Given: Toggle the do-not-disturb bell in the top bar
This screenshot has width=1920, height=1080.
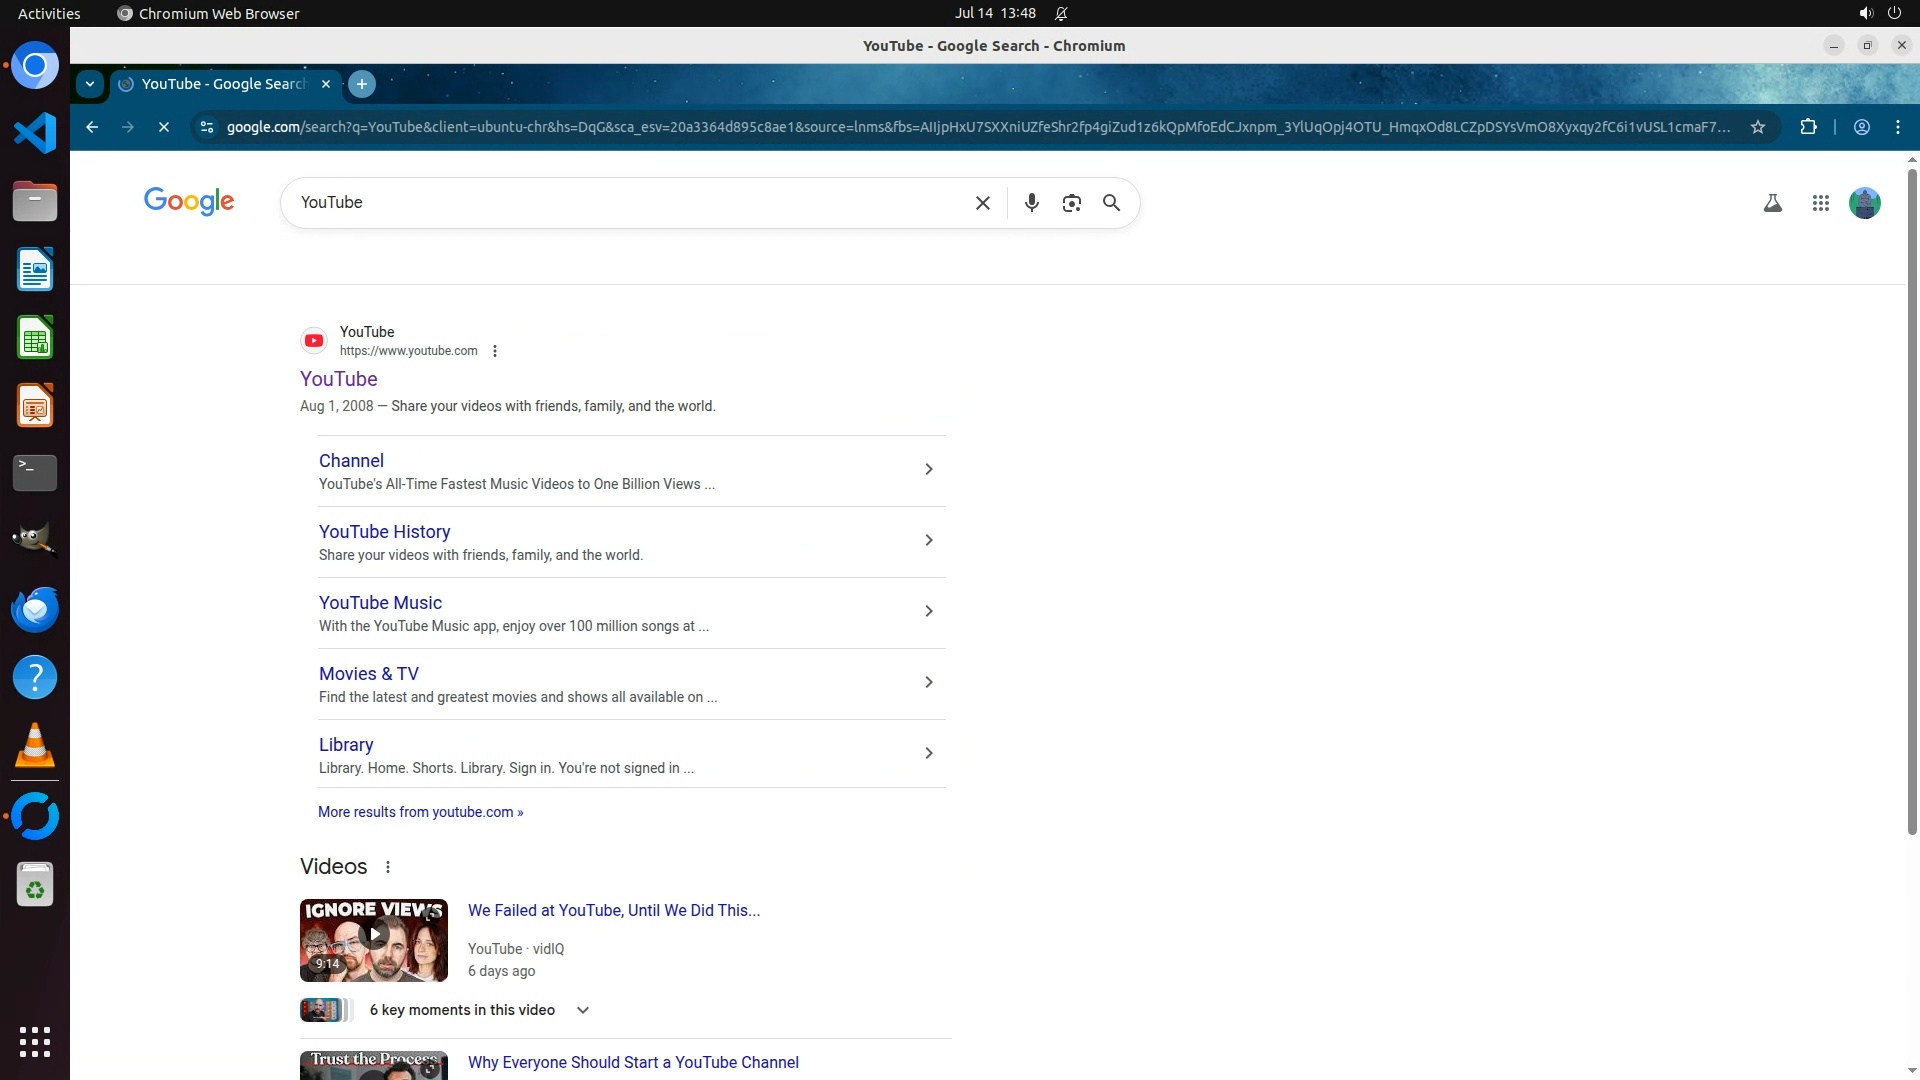Looking at the screenshot, I should tap(1061, 13).
